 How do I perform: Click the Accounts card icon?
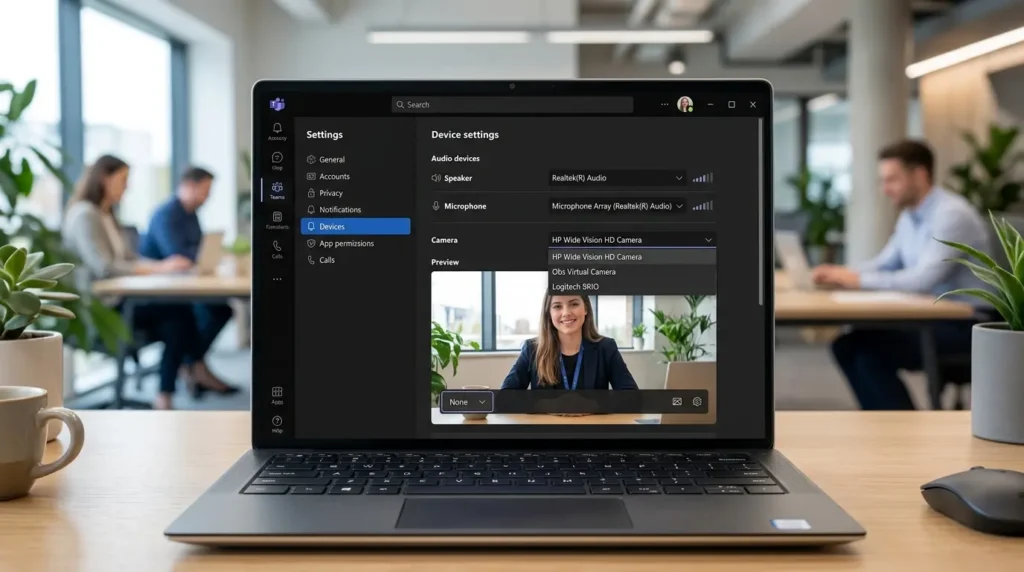coord(311,176)
